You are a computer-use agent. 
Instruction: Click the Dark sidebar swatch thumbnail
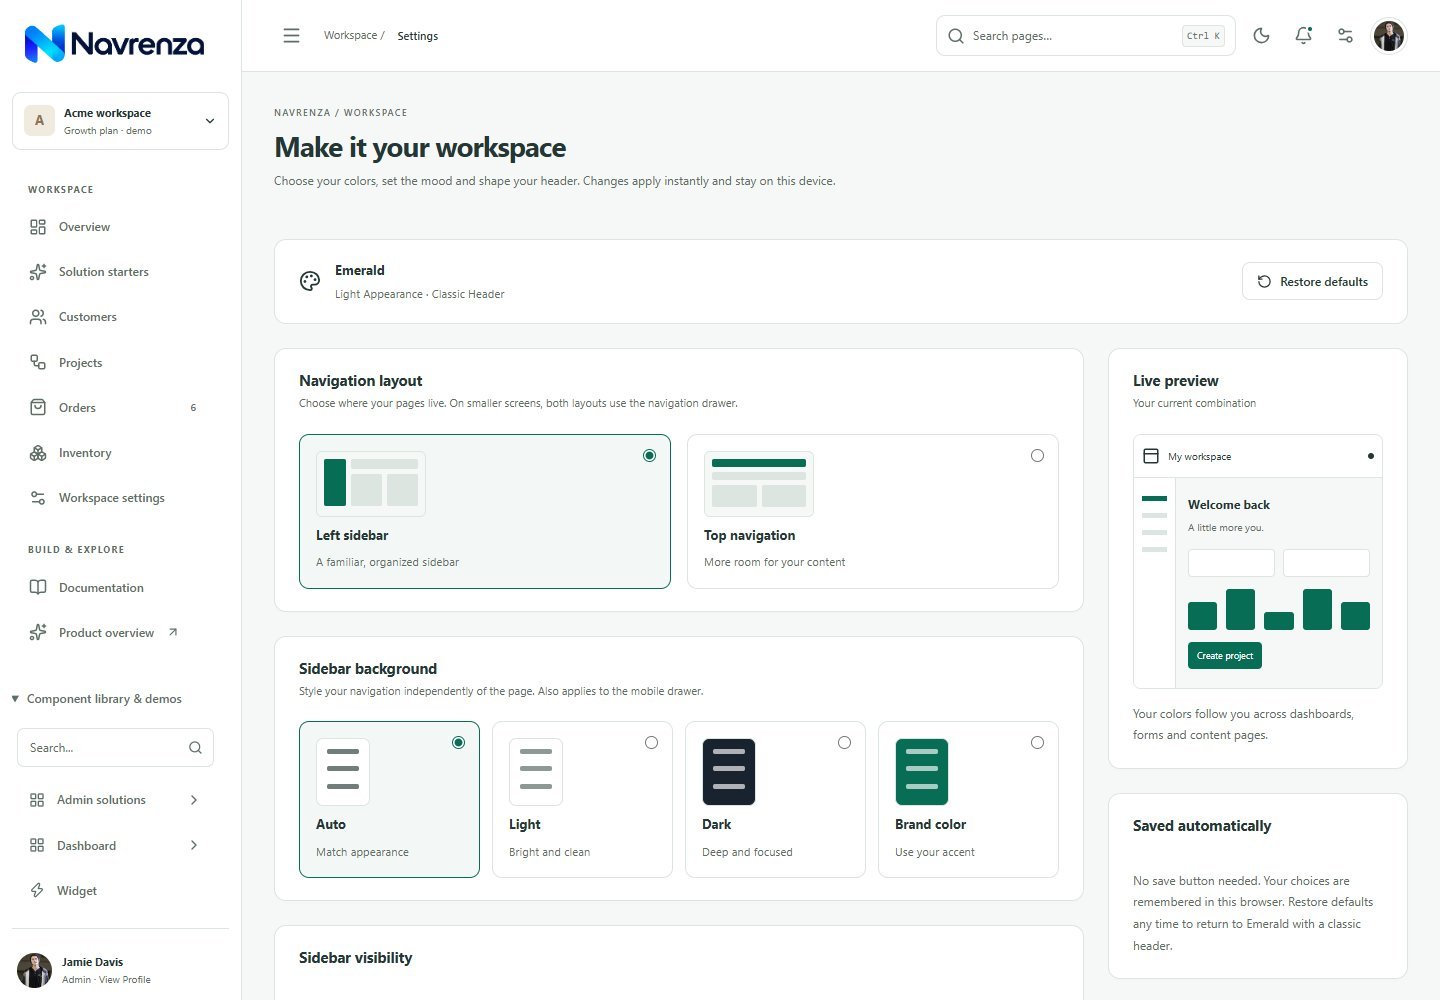(x=729, y=772)
